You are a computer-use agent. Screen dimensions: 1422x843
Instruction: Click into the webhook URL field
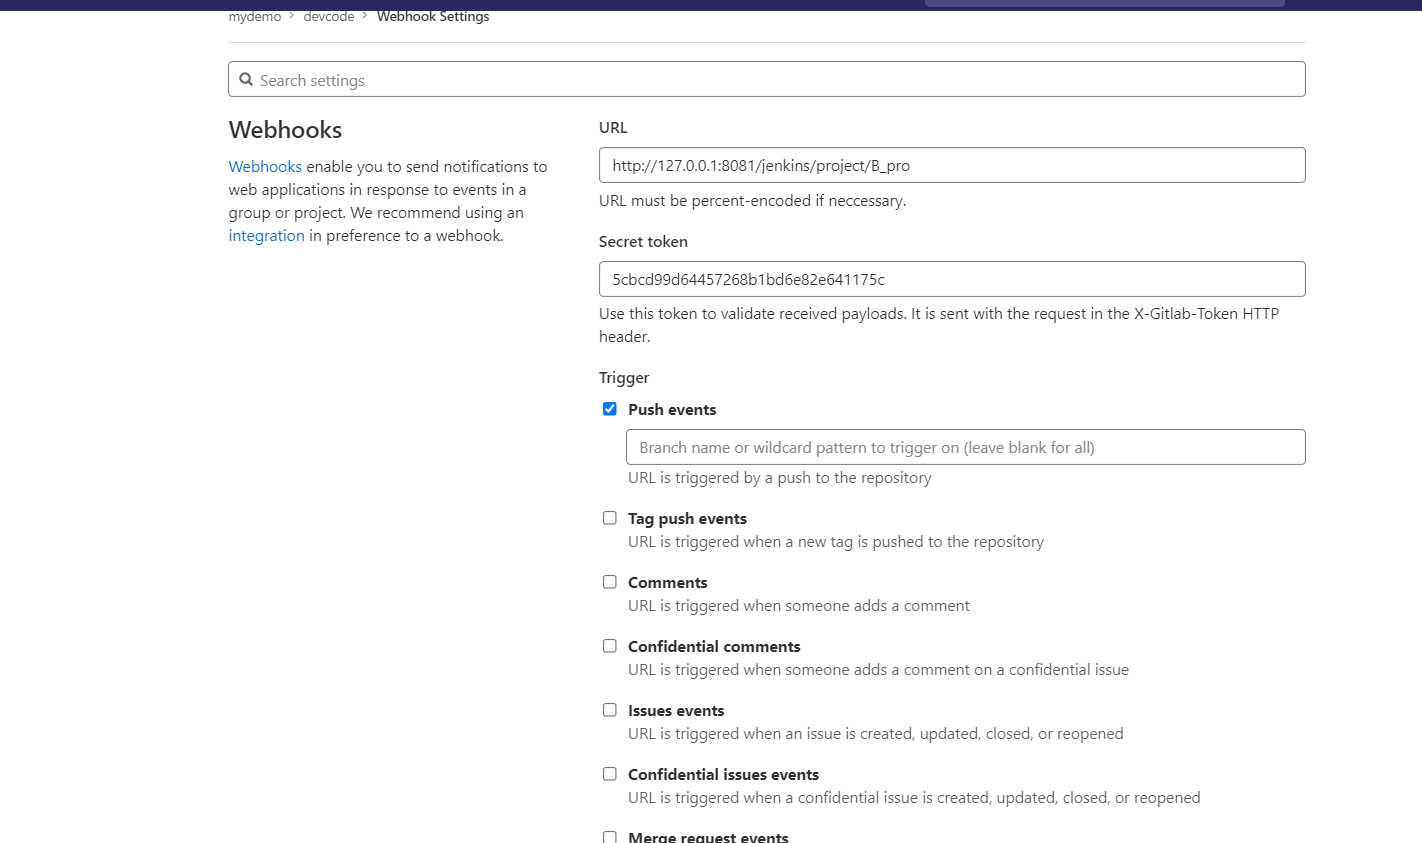pyautogui.click(x=952, y=165)
